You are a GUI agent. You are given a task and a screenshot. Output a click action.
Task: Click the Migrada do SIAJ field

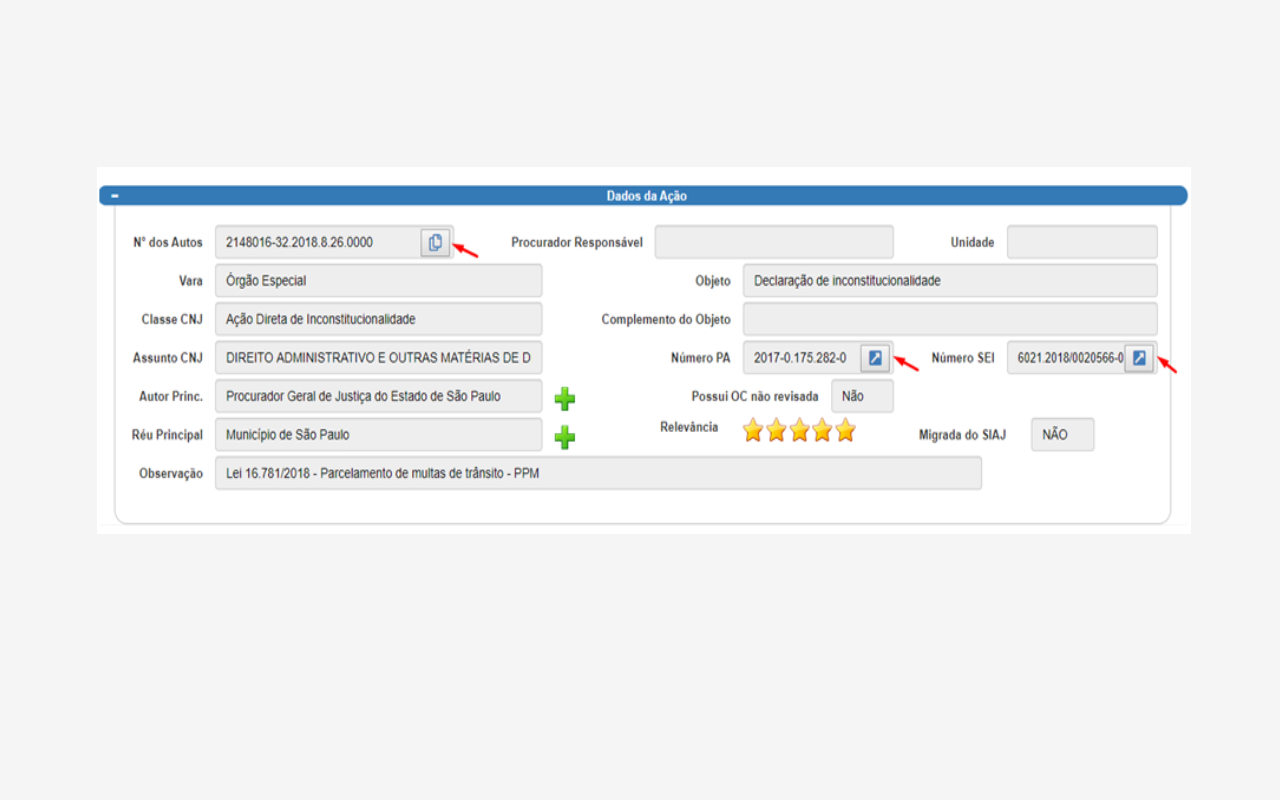coord(1062,435)
